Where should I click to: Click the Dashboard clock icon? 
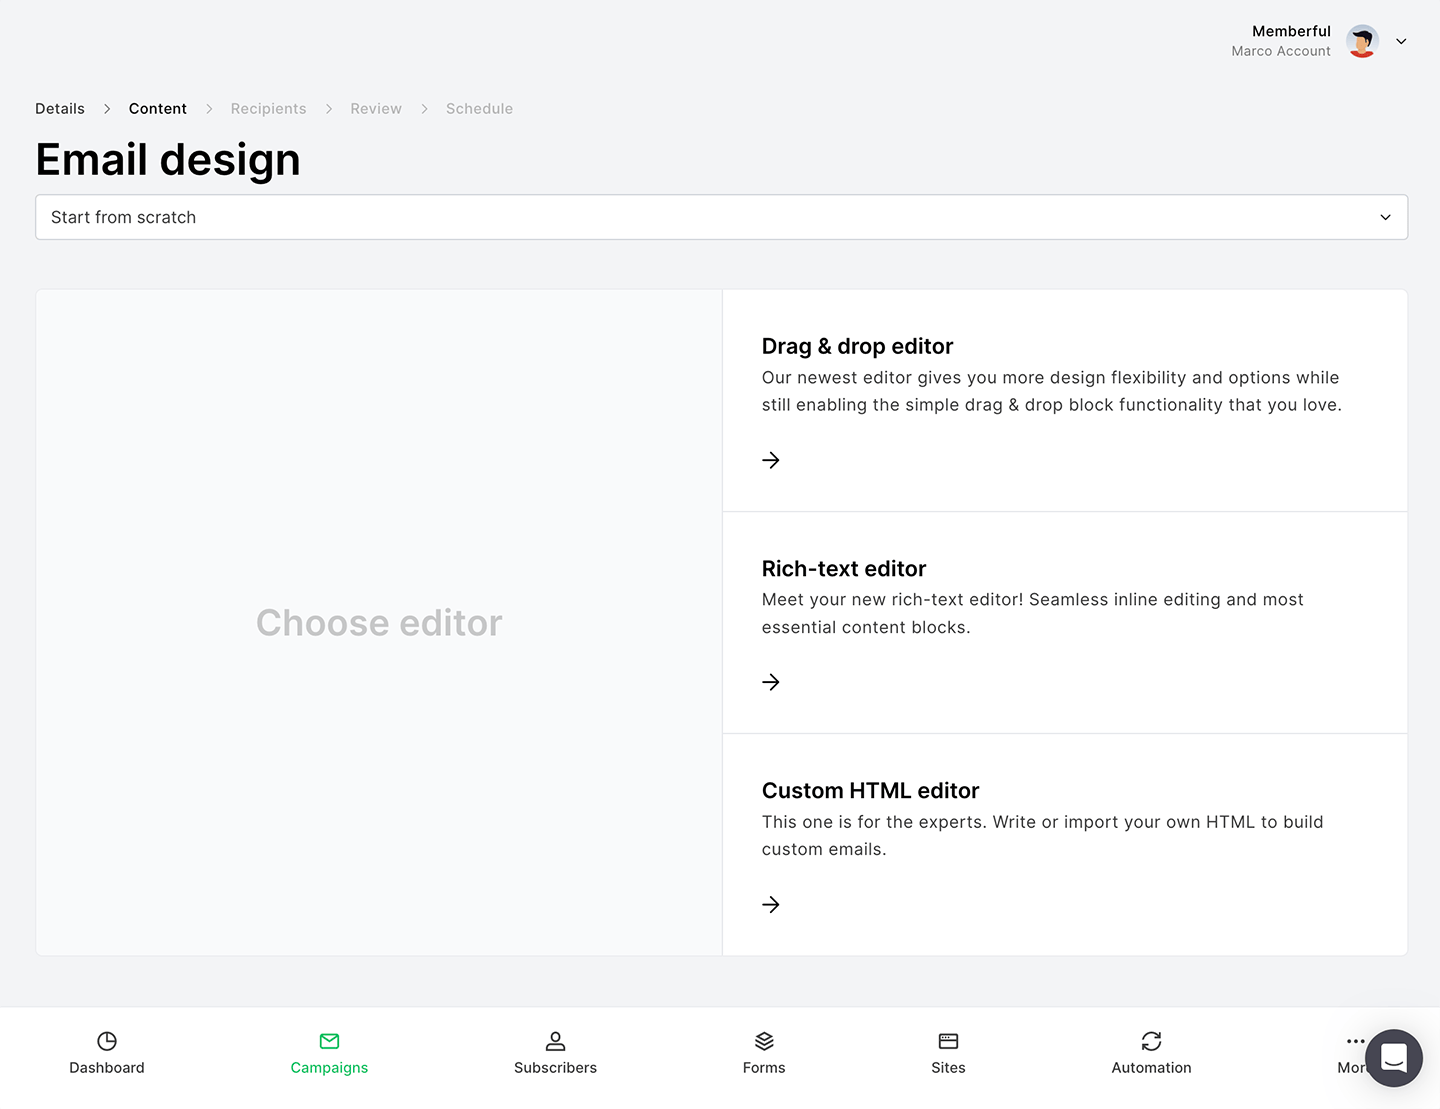[107, 1041]
